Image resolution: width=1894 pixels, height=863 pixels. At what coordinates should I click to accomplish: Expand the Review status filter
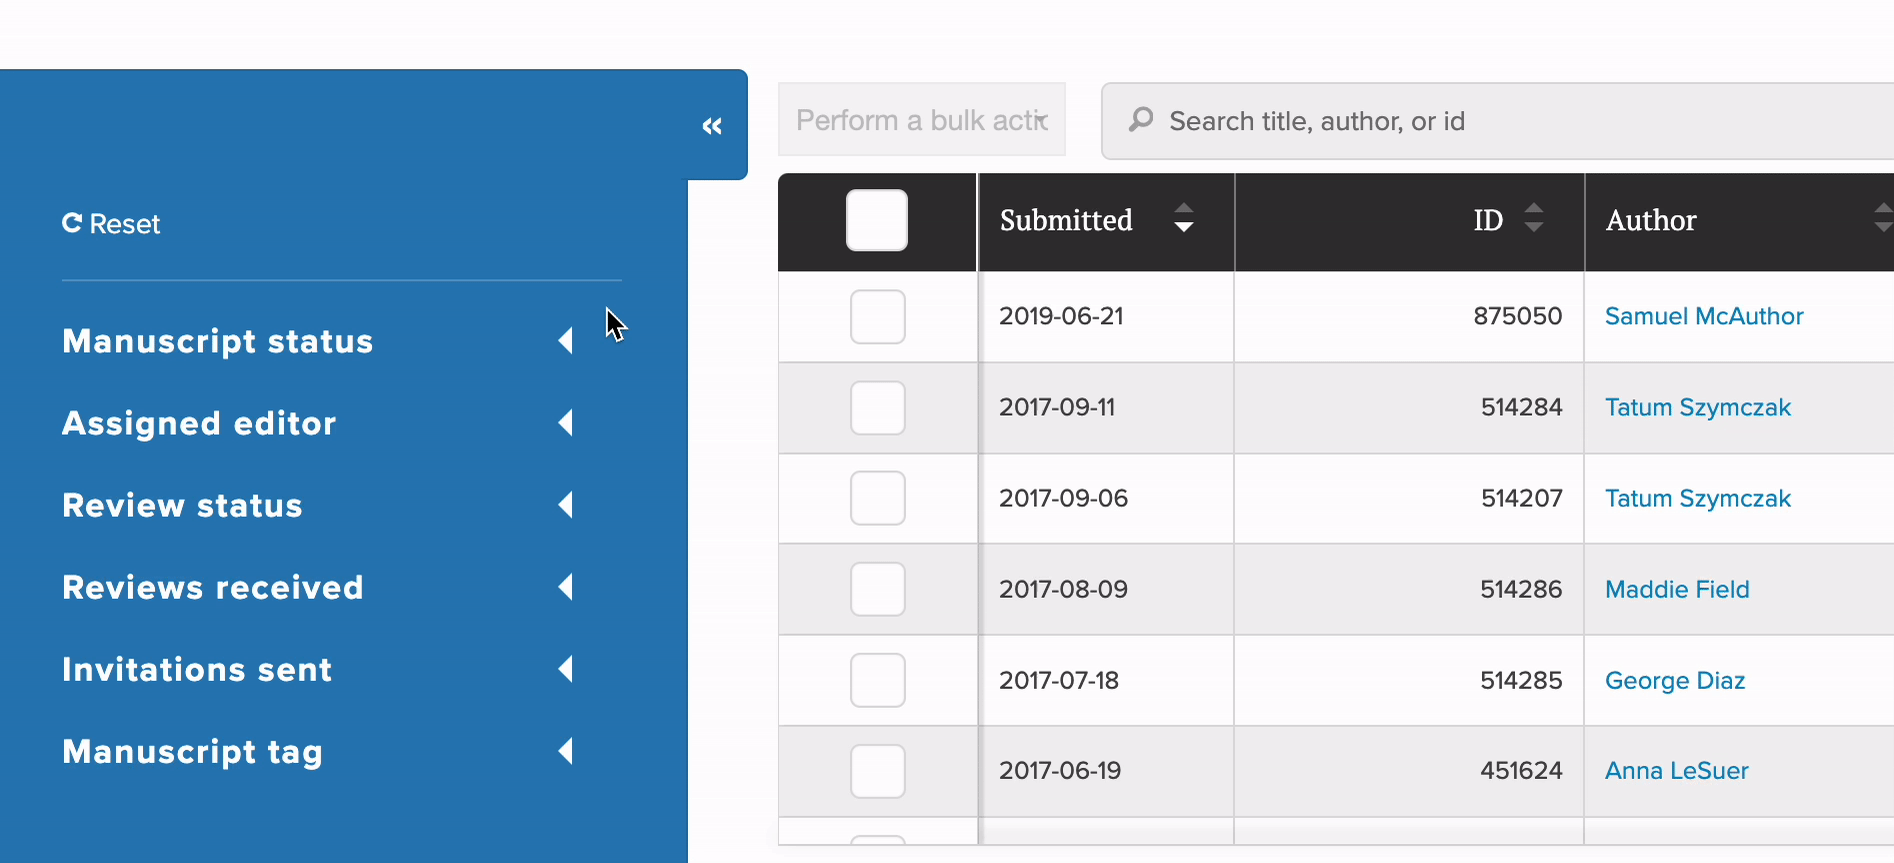[319, 505]
